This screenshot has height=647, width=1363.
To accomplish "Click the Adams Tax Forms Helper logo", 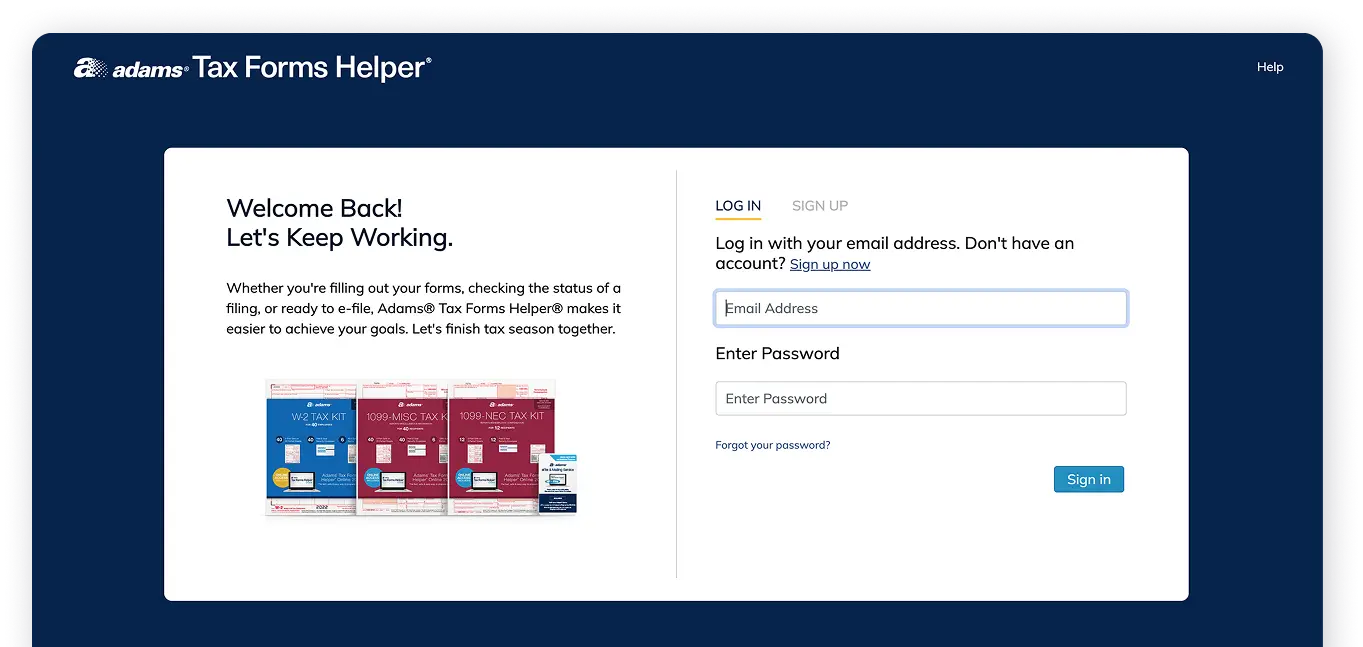I will pos(253,68).
